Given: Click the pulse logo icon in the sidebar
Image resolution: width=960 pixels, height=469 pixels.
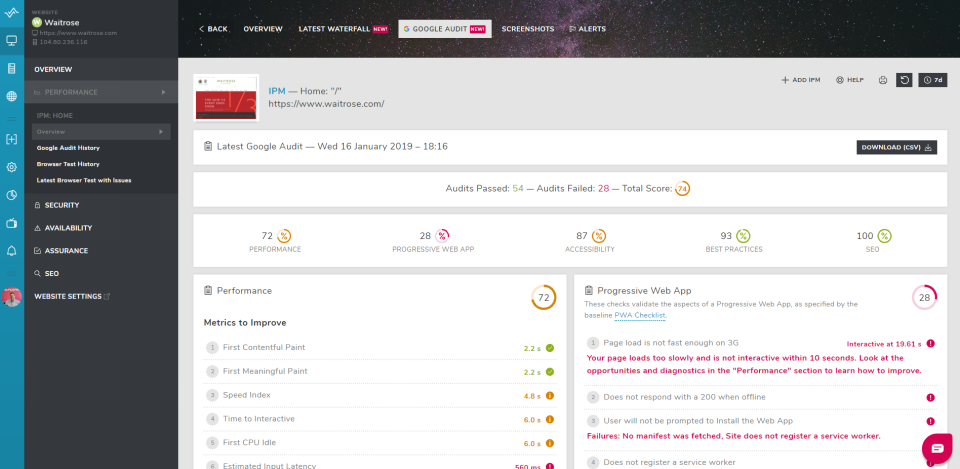Looking at the screenshot, I should pyautogui.click(x=12, y=13).
